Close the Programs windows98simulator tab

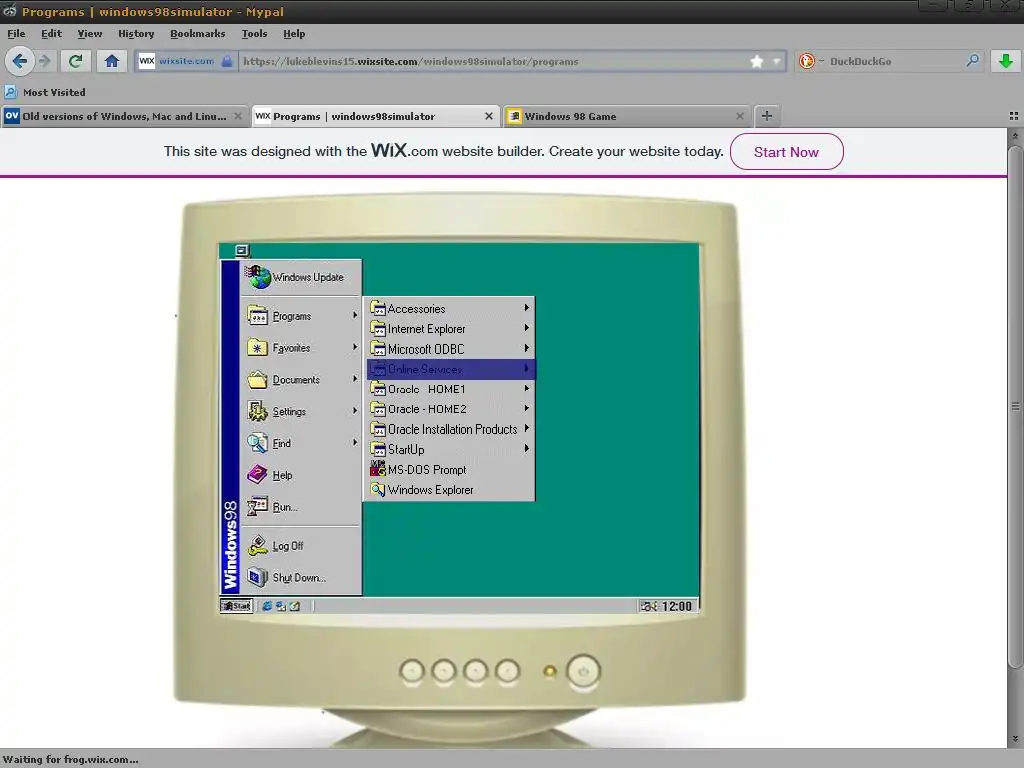488,116
